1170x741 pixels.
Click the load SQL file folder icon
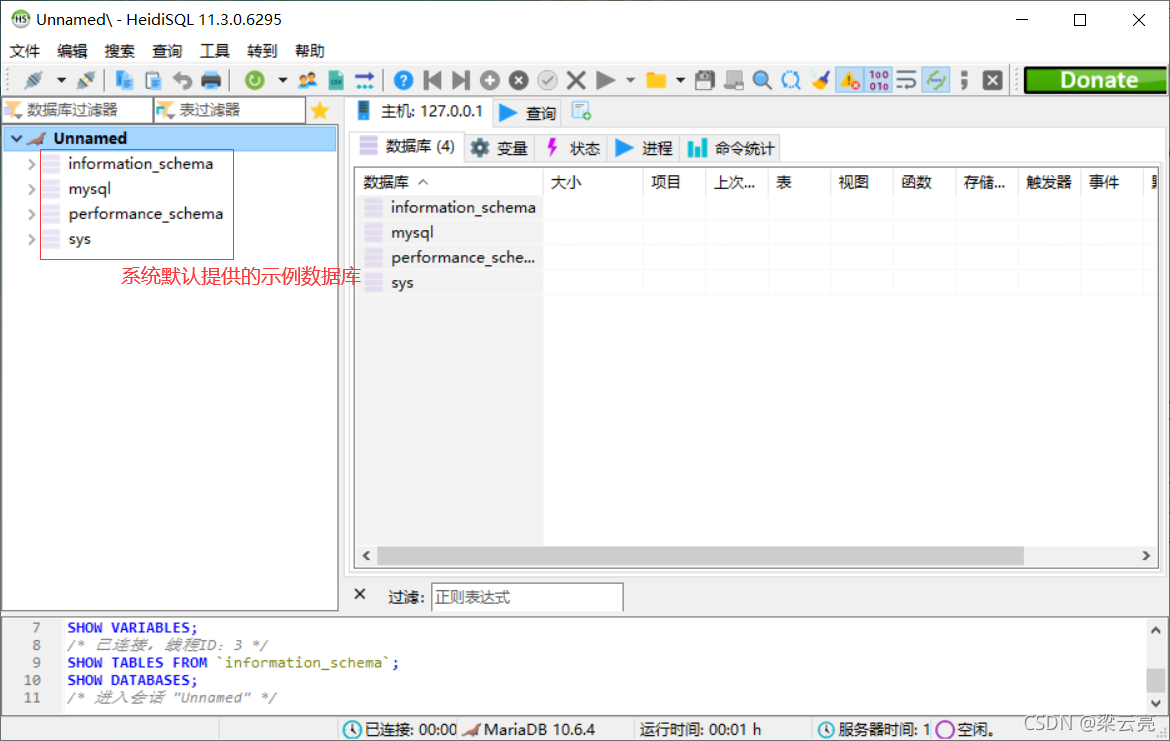656,80
